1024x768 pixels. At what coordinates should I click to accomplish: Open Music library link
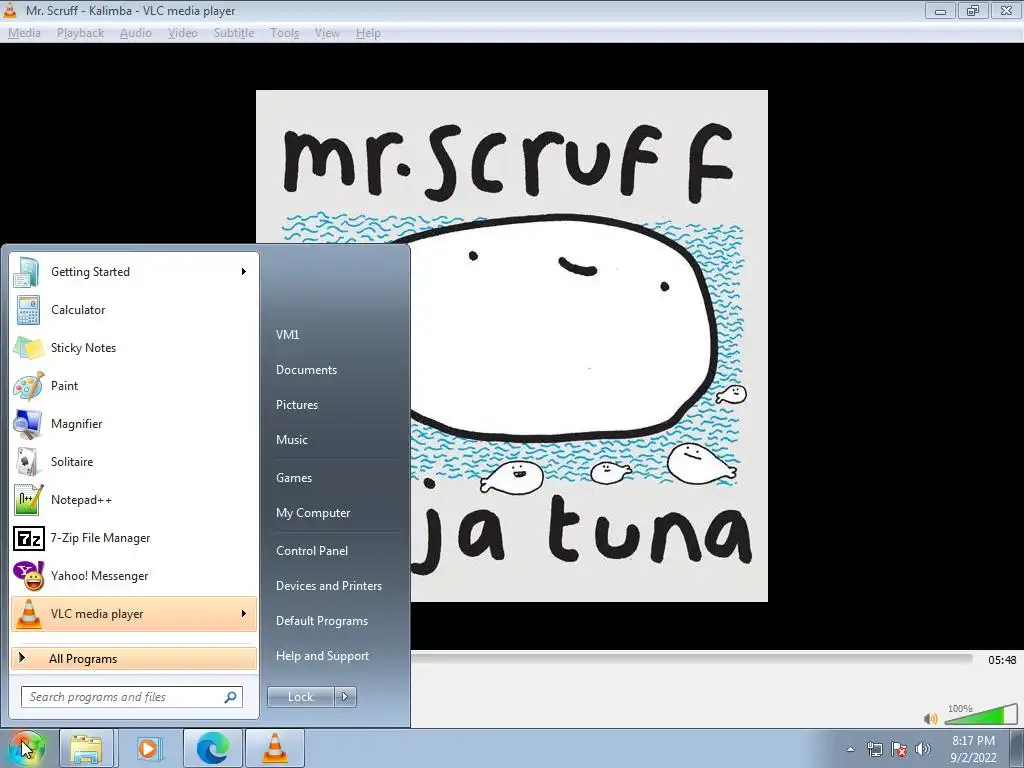(292, 440)
